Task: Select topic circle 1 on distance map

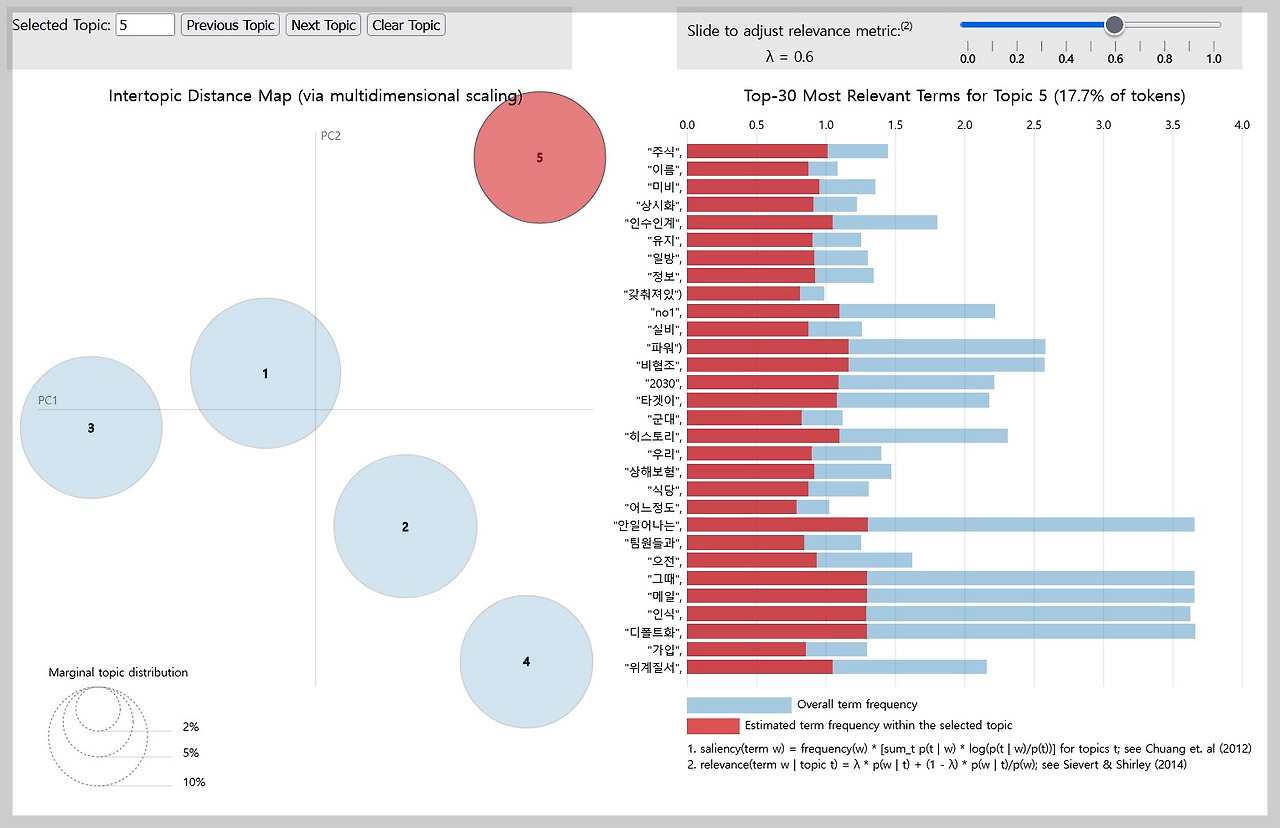Action: pos(265,373)
